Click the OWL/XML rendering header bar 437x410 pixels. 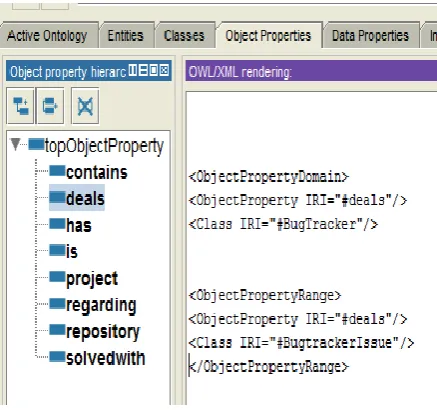coord(311,71)
